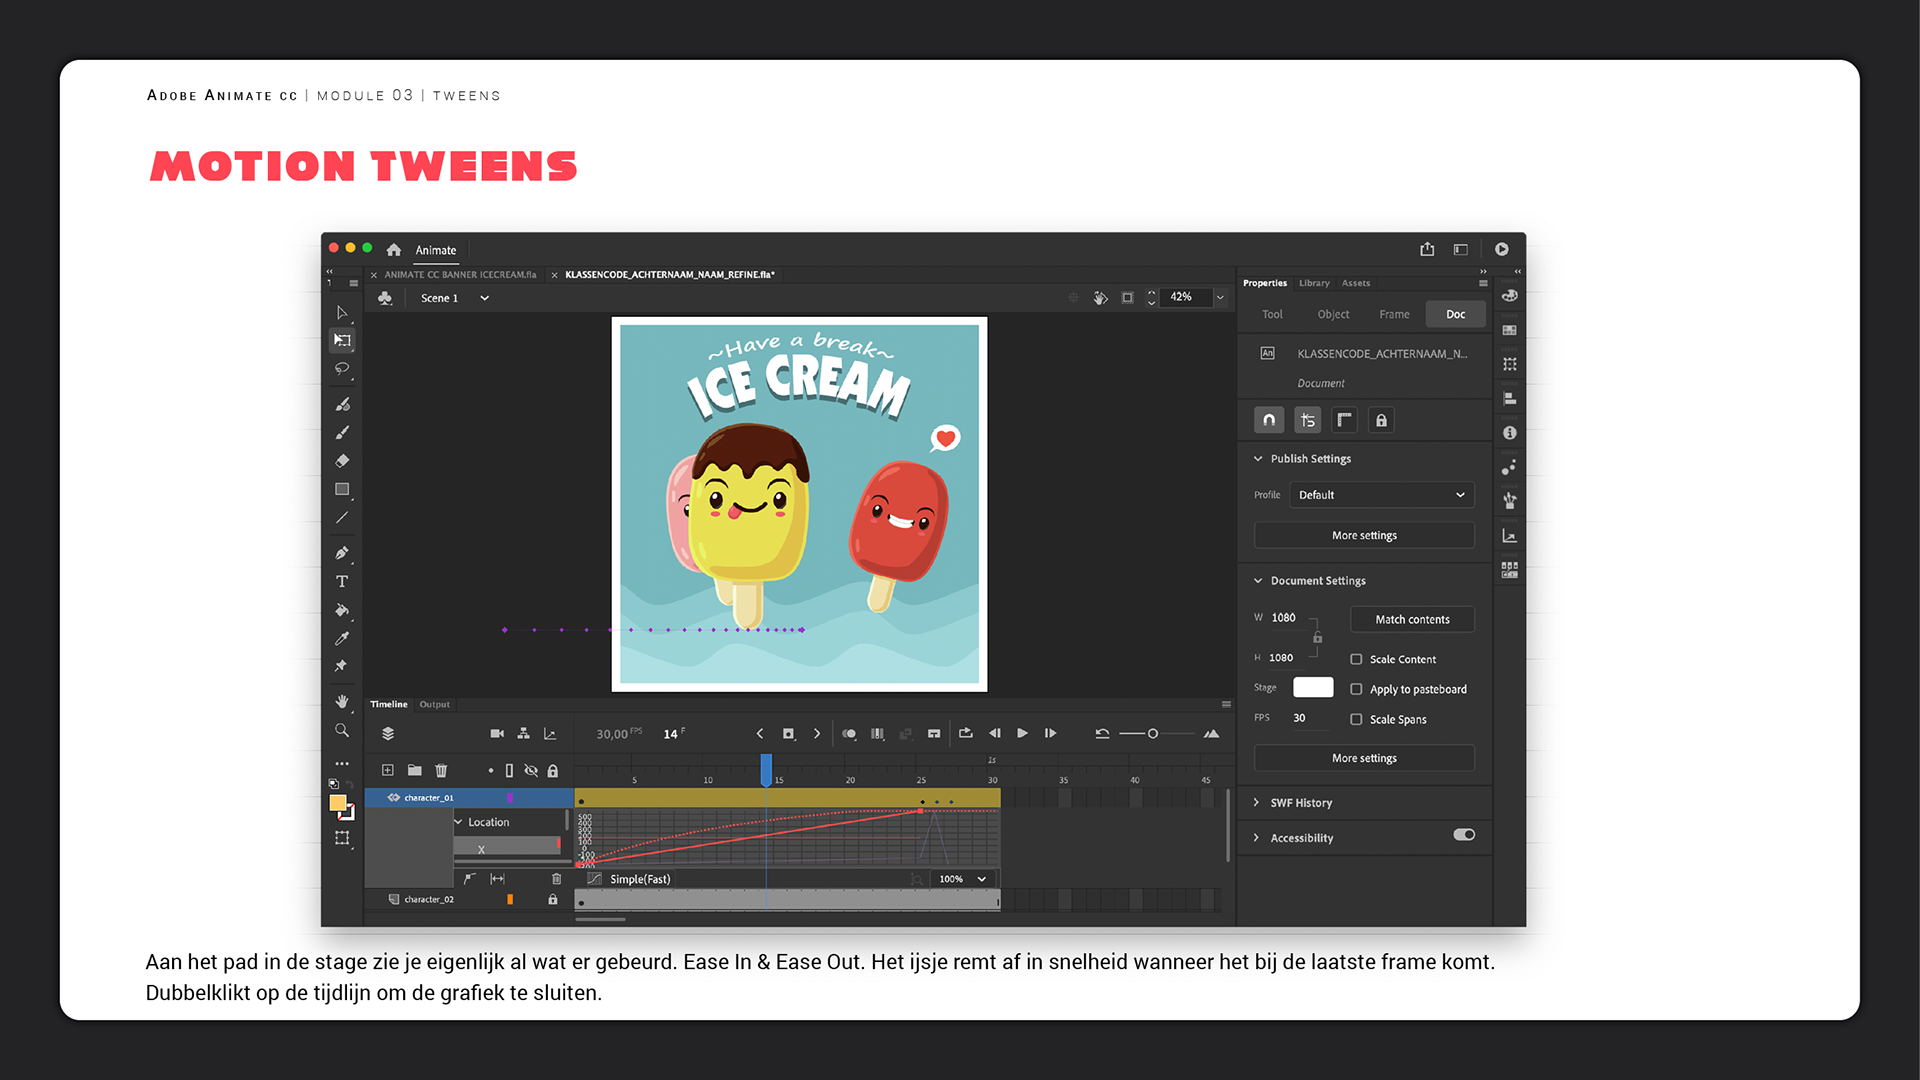Switch to the Frame properties tab
The image size is (1920, 1080).
click(1394, 314)
